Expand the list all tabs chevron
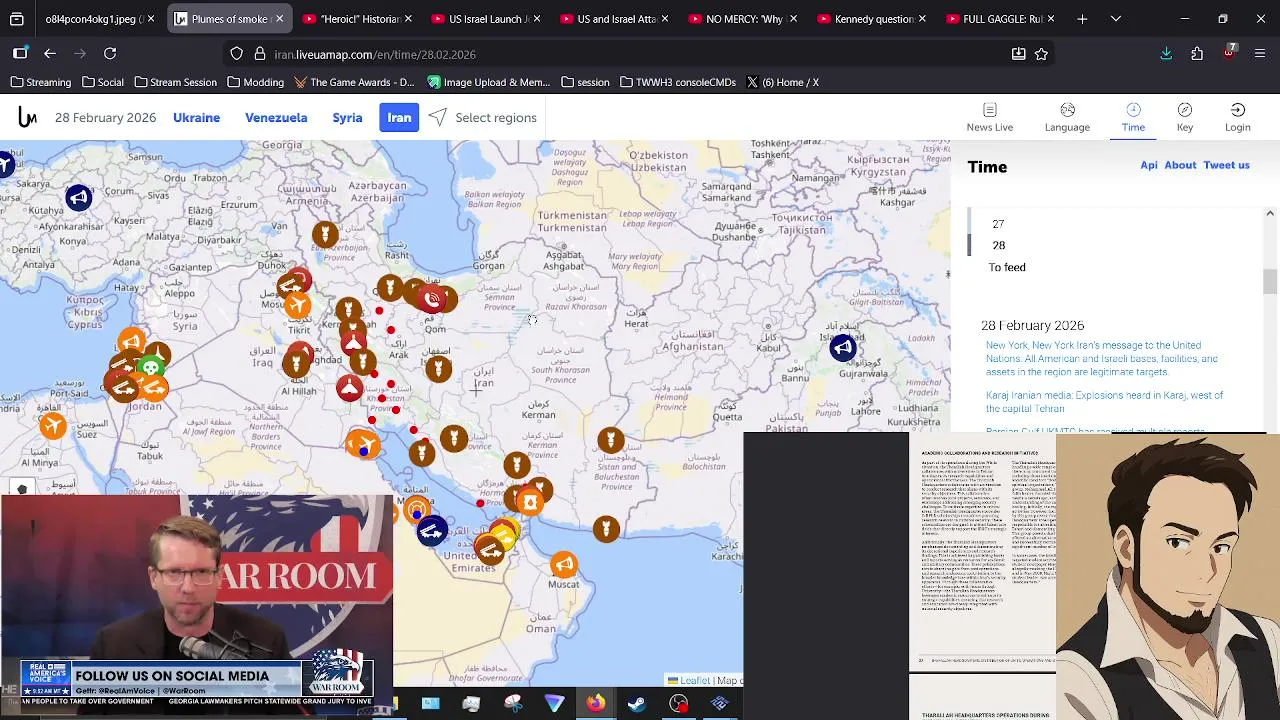Viewport: 1280px width, 720px height. [1116, 19]
